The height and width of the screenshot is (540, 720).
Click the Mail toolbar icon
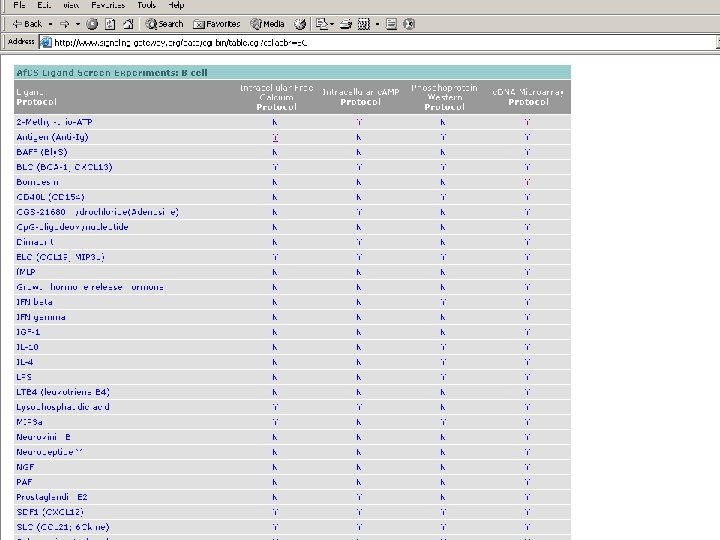coord(322,24)
